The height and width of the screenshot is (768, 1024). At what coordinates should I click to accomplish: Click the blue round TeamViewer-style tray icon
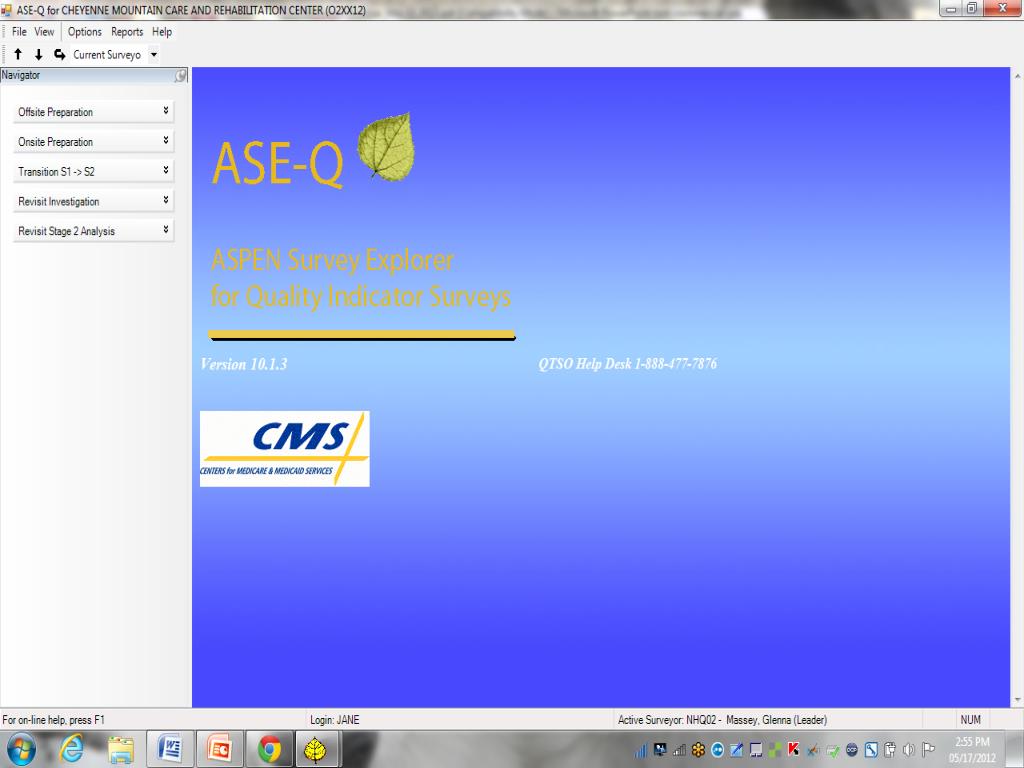point(717,750)
